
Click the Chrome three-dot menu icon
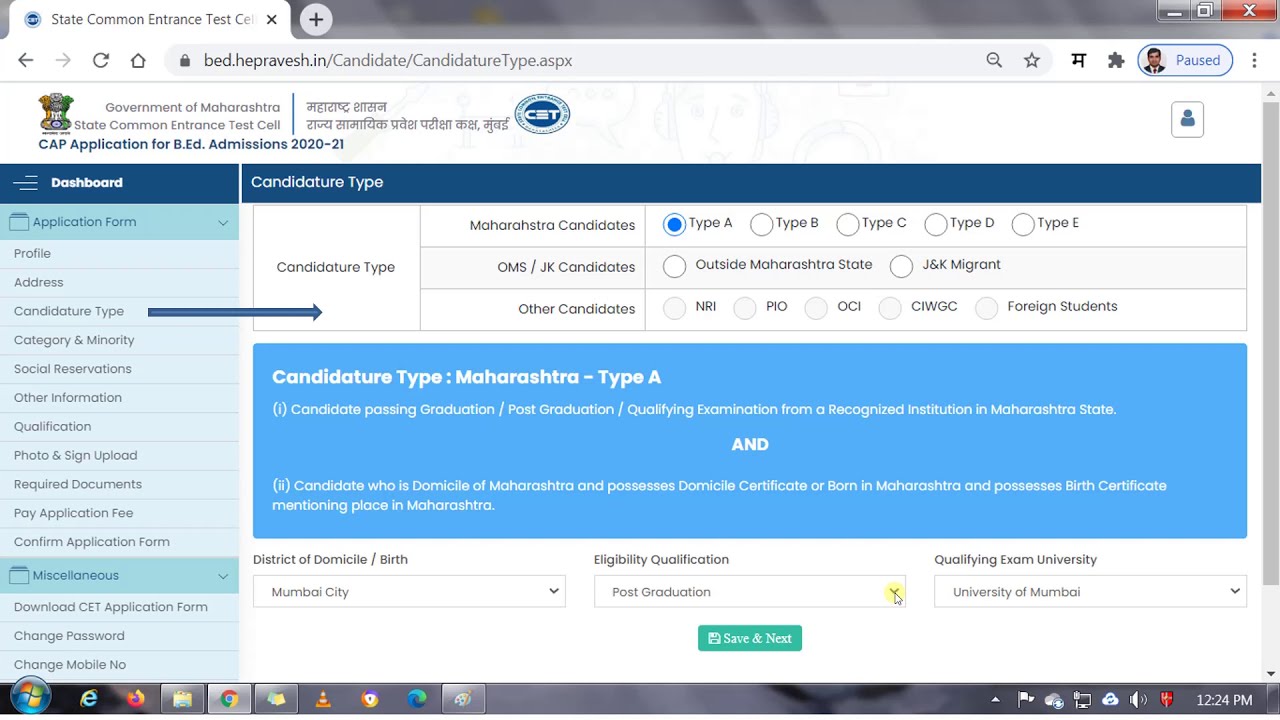(1254, 60)
